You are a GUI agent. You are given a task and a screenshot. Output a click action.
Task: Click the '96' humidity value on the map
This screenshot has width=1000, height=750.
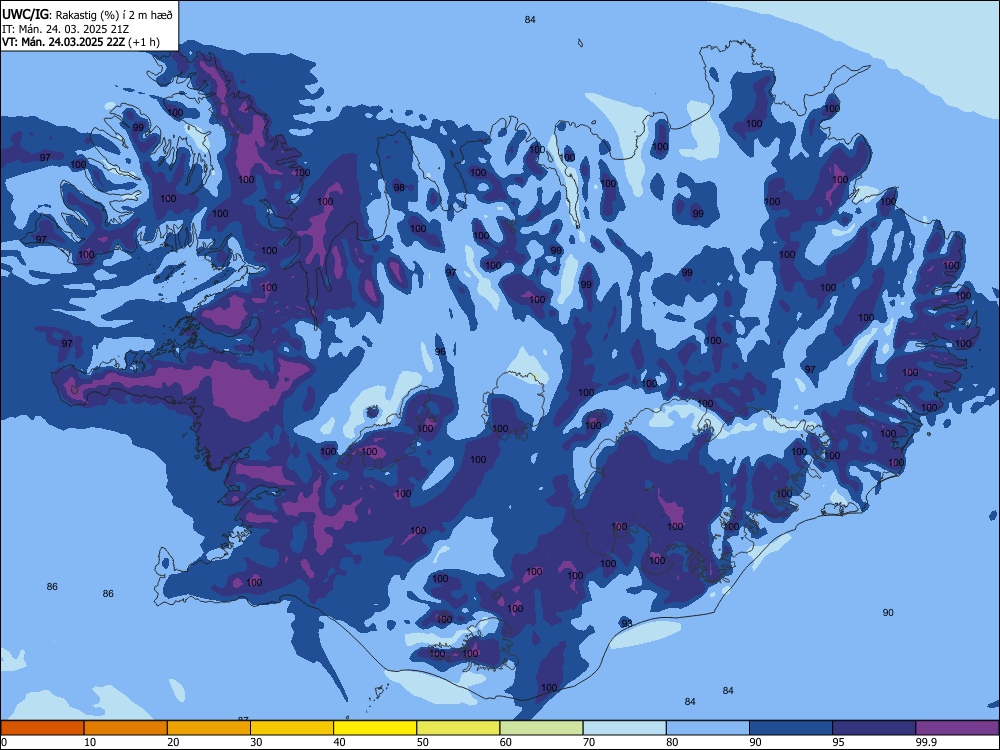(440, 352)
